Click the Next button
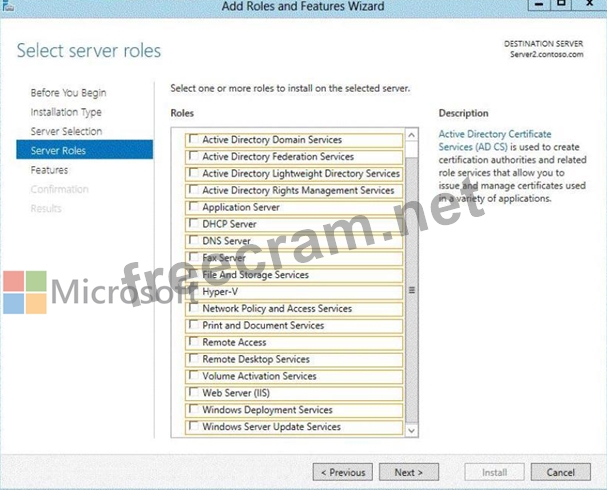Viewport: 607px width, 490px height. tap(409, 472)
